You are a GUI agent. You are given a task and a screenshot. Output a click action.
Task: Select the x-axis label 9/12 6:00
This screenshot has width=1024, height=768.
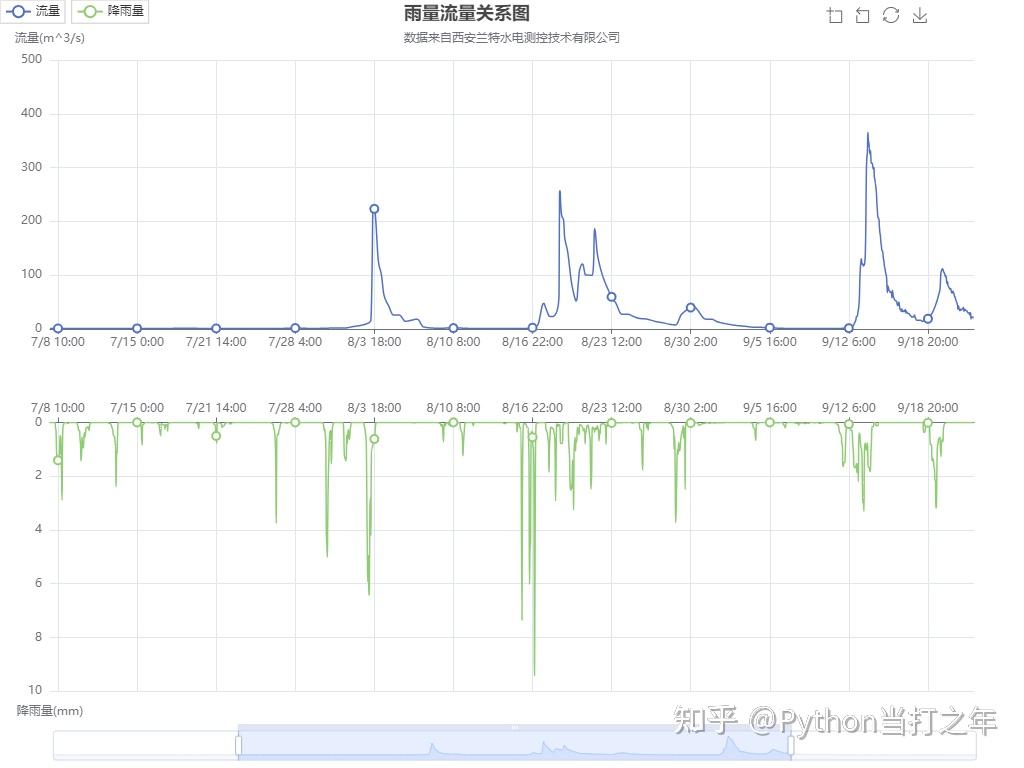pos(847,341)
